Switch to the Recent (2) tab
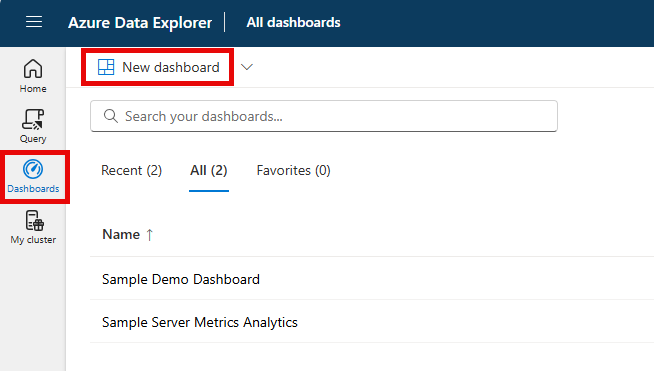 (x=131, y=170)
